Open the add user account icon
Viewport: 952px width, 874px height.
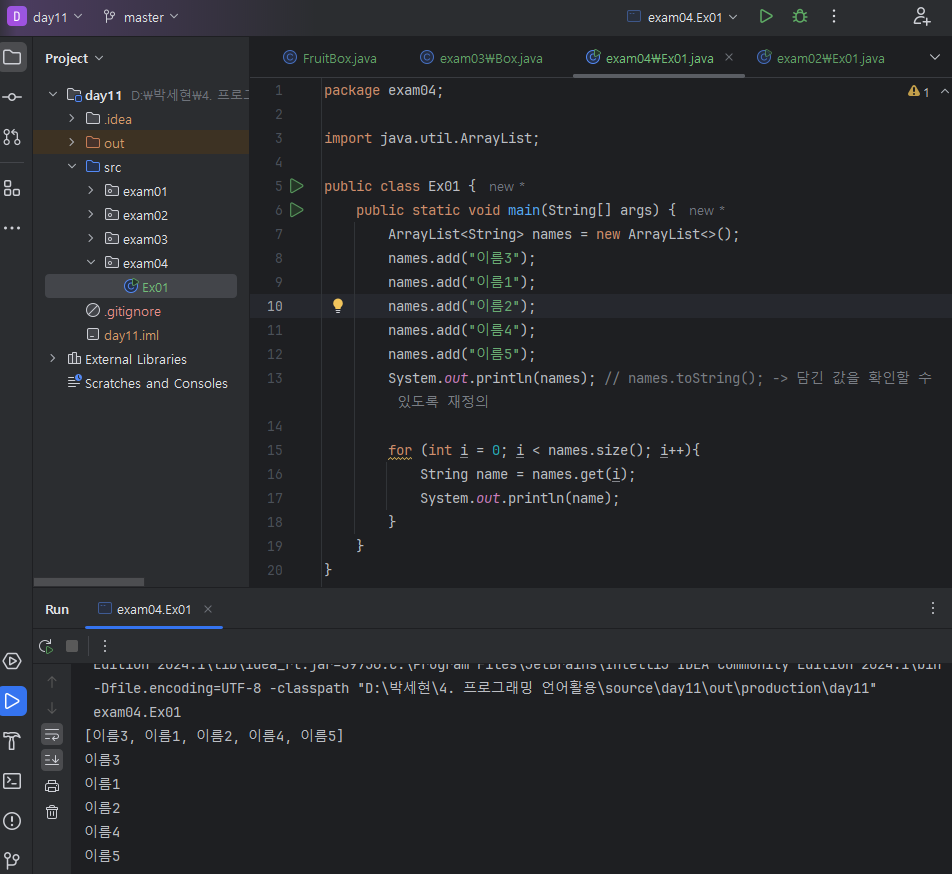922,16
